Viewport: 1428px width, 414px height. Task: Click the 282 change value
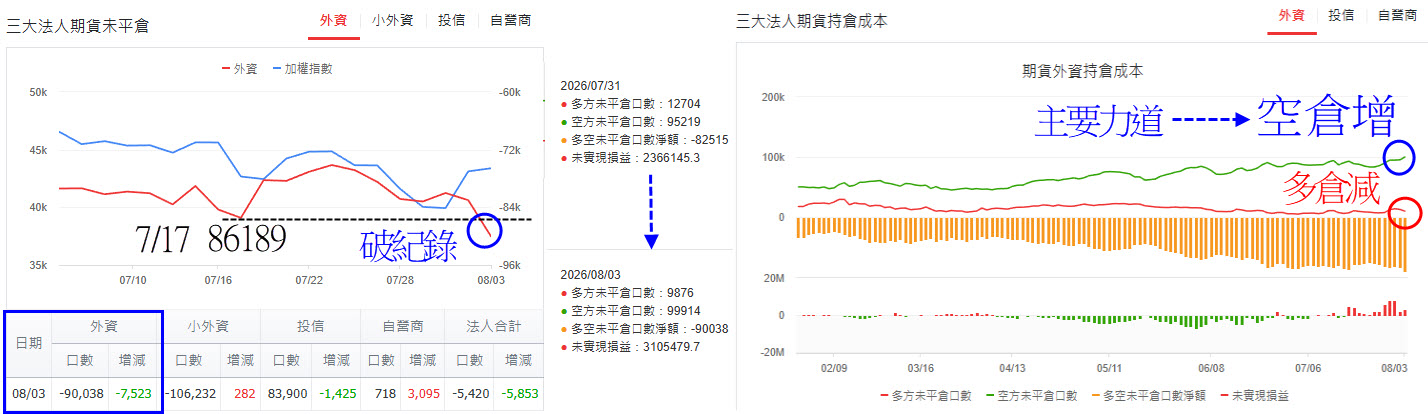(x=243, y=393)
